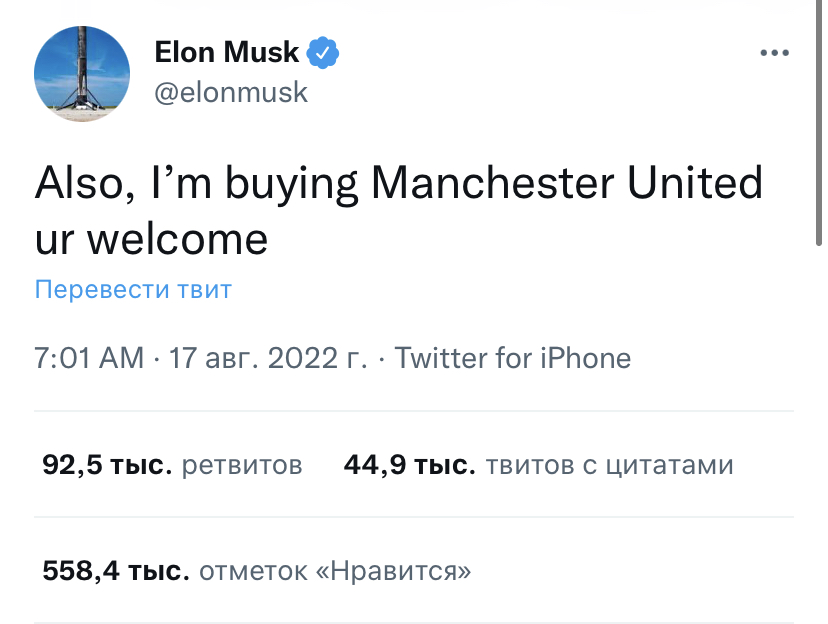828x624 pixels.
Task: Click the 44,9 тыс. quote tweets number
Action: [x=409, y=465]
